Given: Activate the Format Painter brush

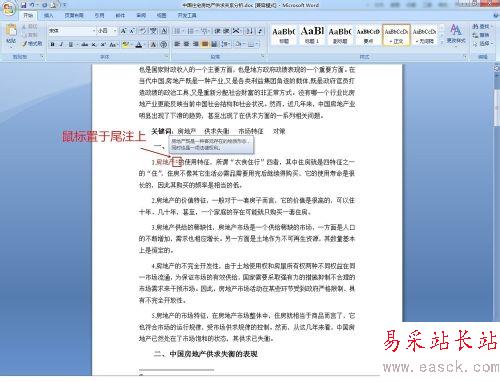Looking at the screenshot, I should tap(32, 43).
